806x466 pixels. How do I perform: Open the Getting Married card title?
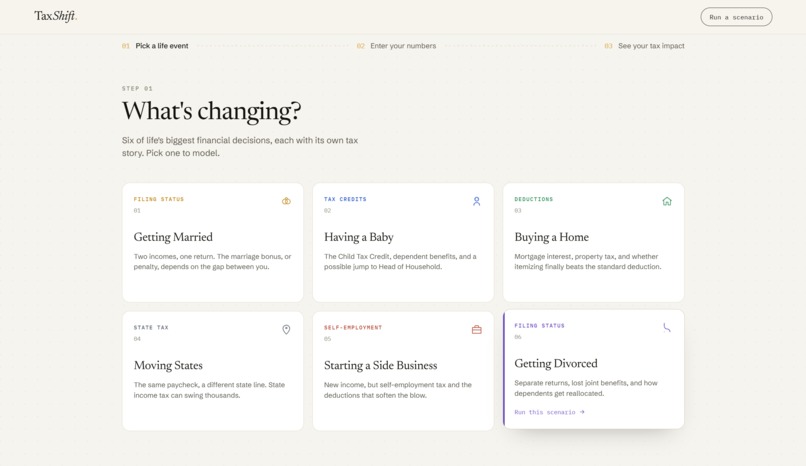point(173,237)
